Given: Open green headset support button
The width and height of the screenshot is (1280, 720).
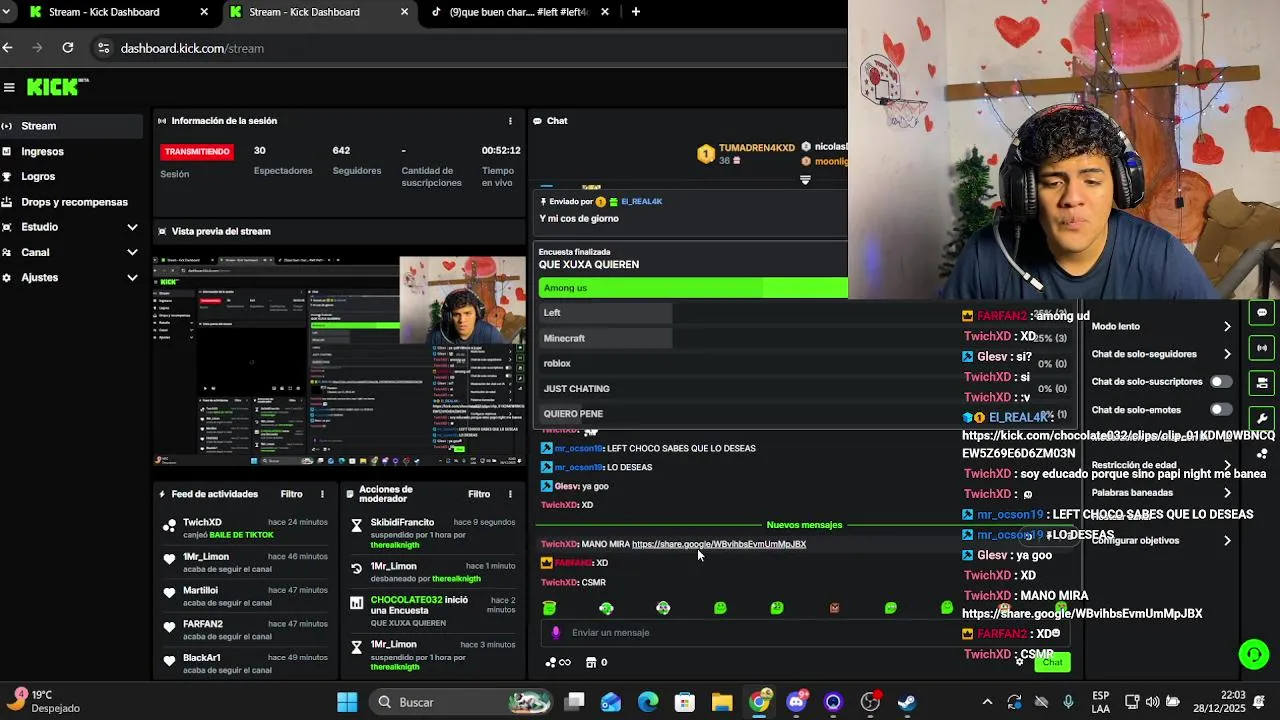Looking at the screenshot, I should click(x=1253, y=654).
